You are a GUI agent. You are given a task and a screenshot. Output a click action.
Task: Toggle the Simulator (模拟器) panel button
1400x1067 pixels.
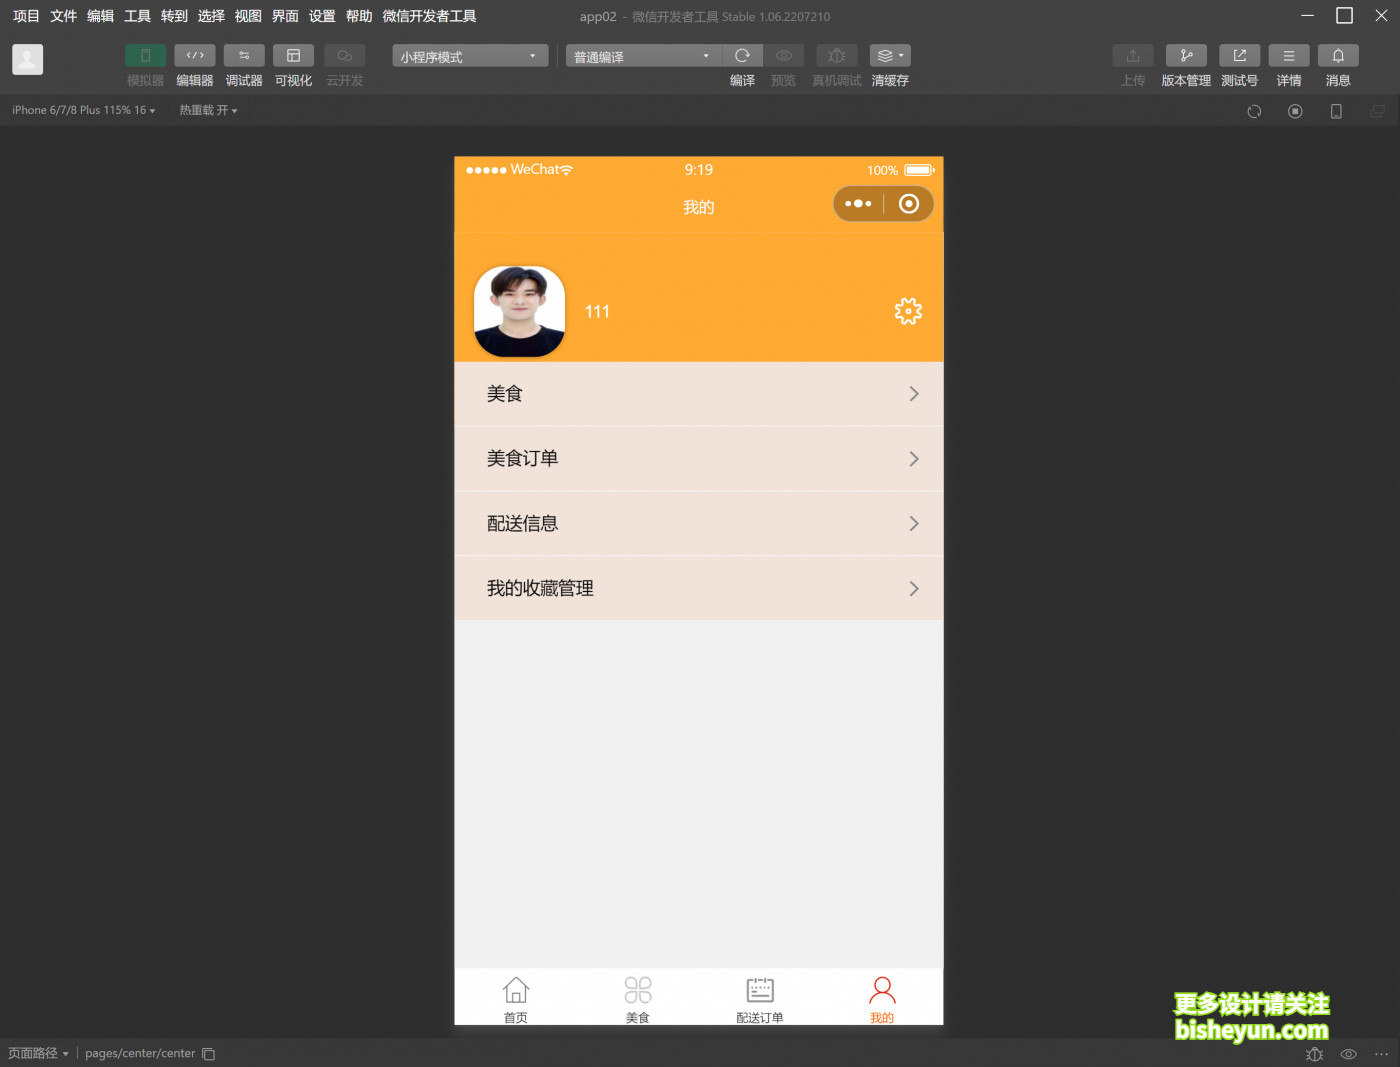[145, 56]
